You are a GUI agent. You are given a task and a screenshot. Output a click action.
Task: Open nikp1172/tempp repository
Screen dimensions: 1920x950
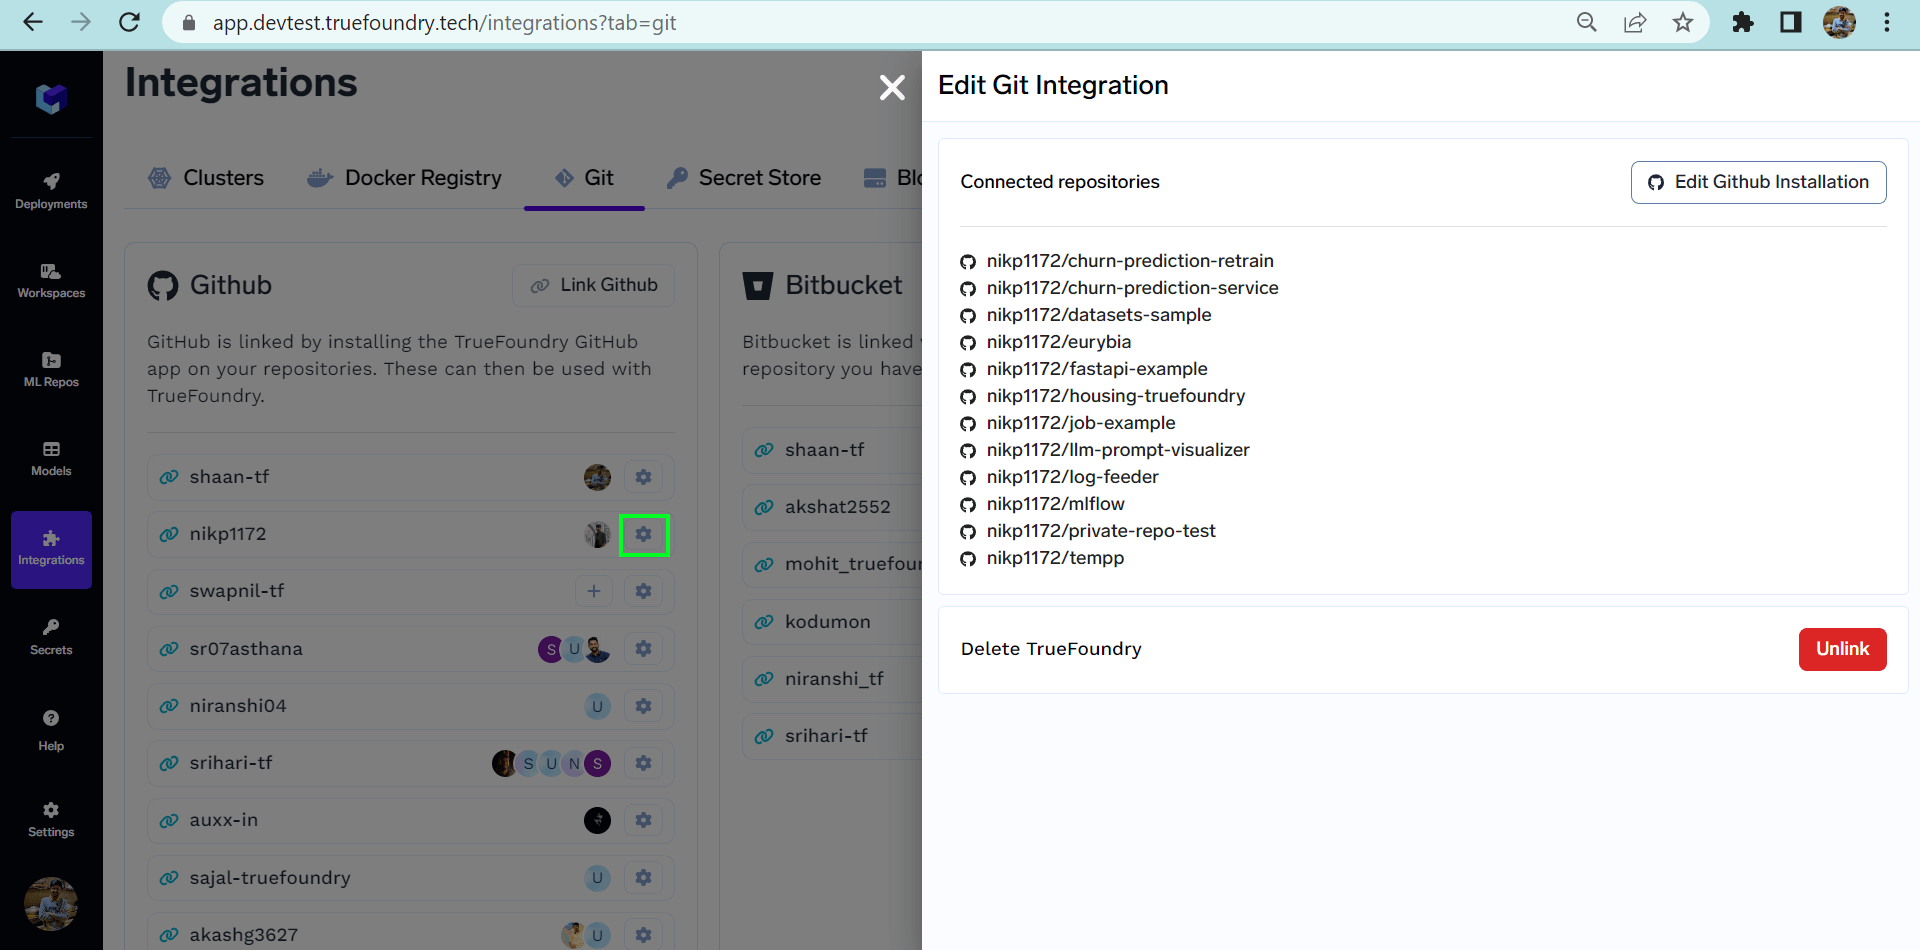pos(1055,558)
